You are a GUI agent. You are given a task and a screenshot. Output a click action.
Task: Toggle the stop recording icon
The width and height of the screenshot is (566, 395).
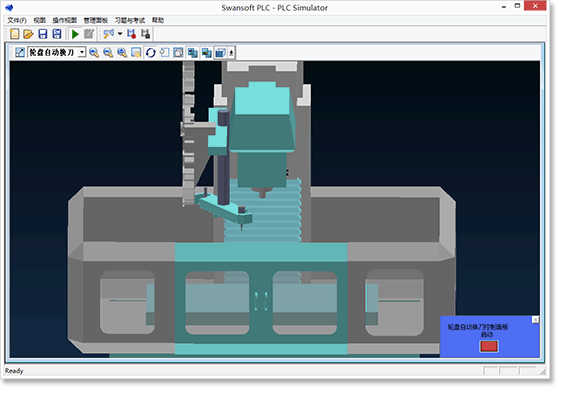tap(145, 34)
